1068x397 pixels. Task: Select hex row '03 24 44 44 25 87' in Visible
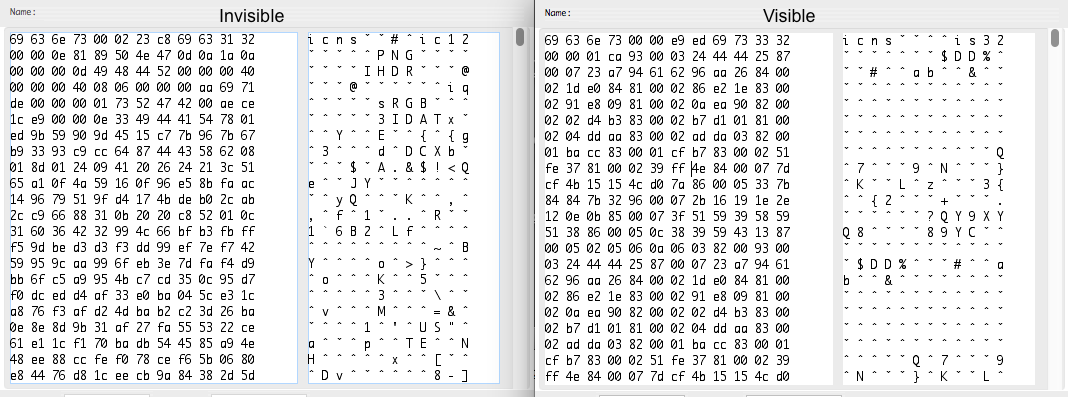[x=668, y=264]
